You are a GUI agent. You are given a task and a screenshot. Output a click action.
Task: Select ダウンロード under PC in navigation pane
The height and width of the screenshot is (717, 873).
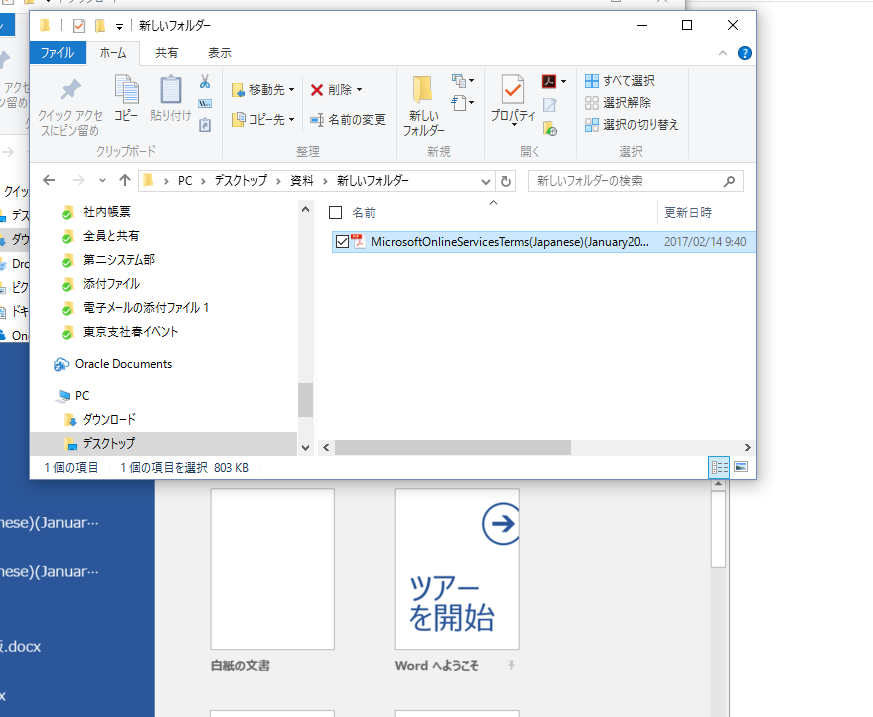click(x=109, y=419)
